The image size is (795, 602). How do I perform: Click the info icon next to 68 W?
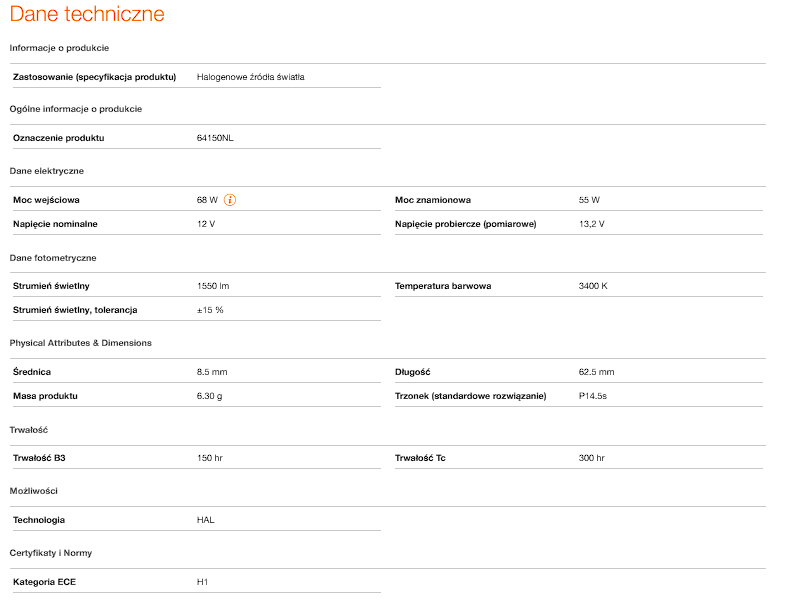click(230, 200)
